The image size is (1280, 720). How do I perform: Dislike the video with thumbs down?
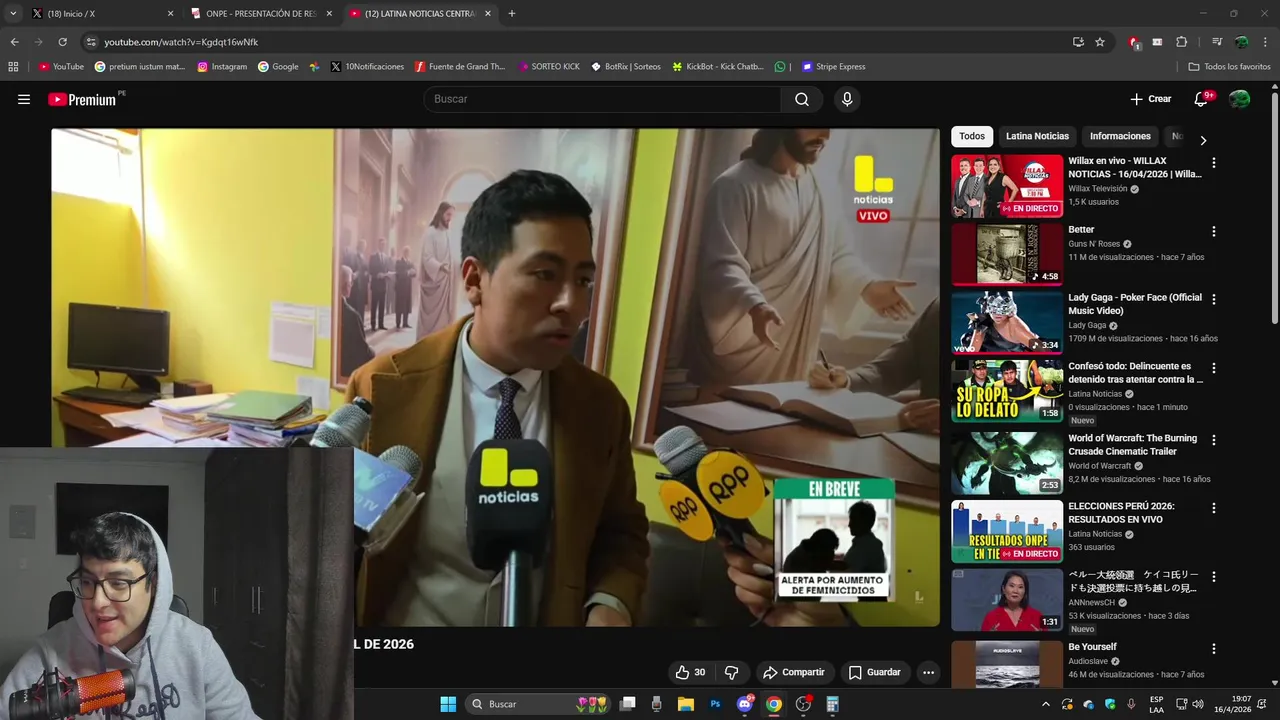(x=732, y=673)
